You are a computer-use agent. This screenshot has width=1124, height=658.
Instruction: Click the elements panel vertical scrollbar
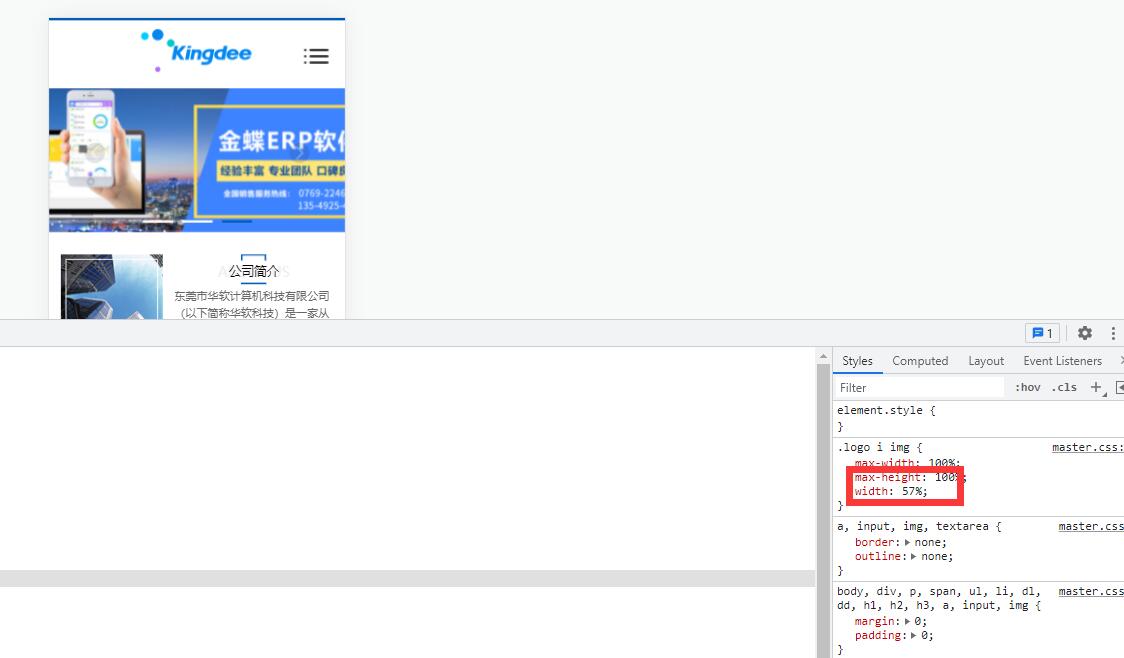(x=824, y=510)
